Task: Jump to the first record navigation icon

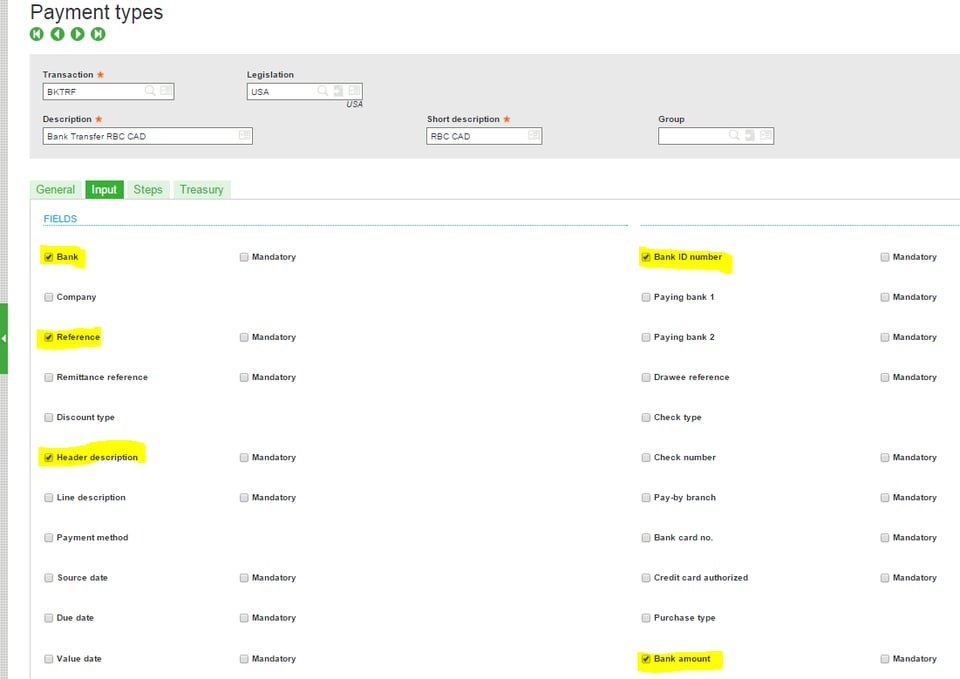Action: click(37, 33)
